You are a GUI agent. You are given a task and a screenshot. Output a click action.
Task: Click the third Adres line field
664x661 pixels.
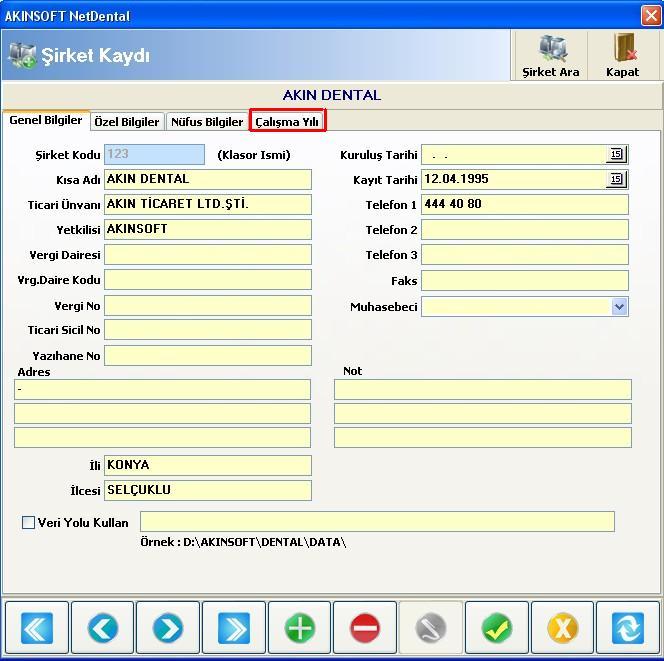[x=162, y=437]
